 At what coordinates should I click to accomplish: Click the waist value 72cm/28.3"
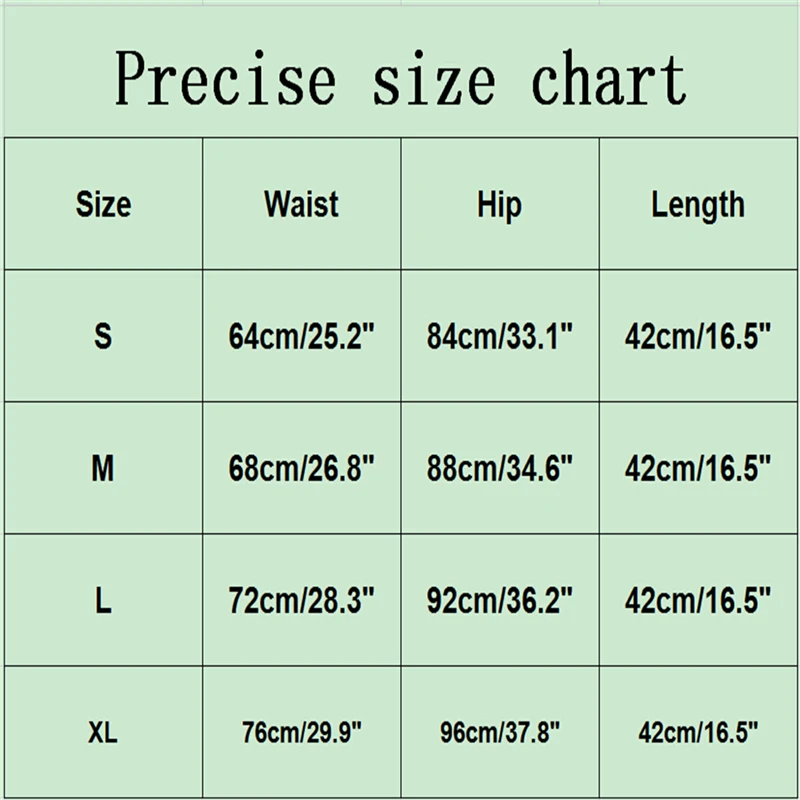301,600
